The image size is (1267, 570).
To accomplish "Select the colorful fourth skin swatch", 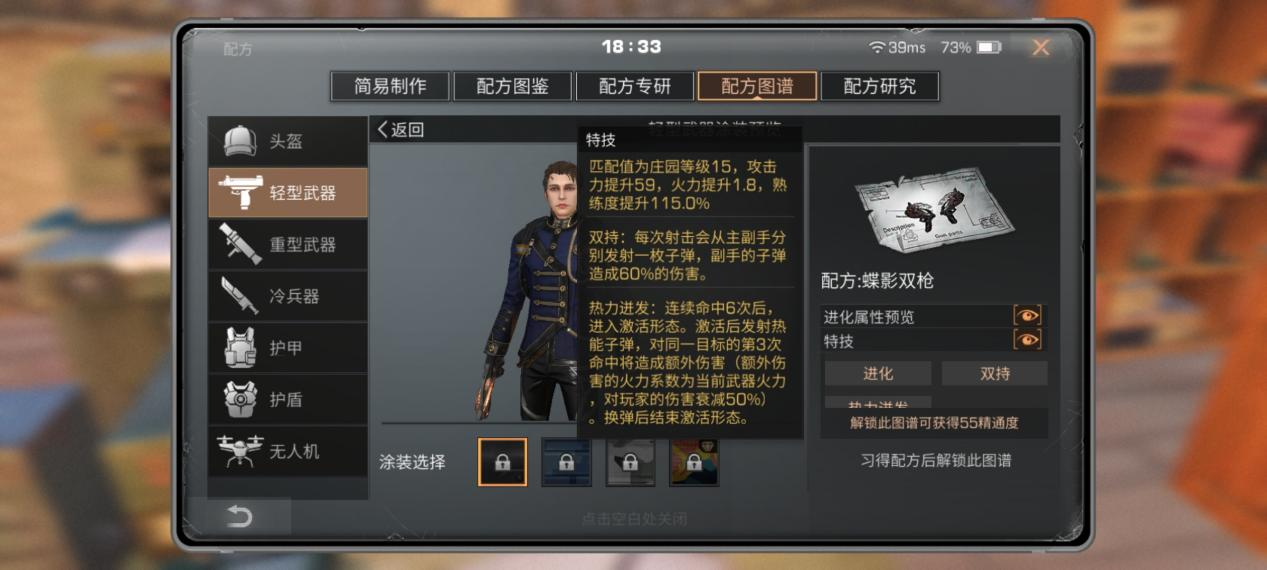I will coord(694,462).
